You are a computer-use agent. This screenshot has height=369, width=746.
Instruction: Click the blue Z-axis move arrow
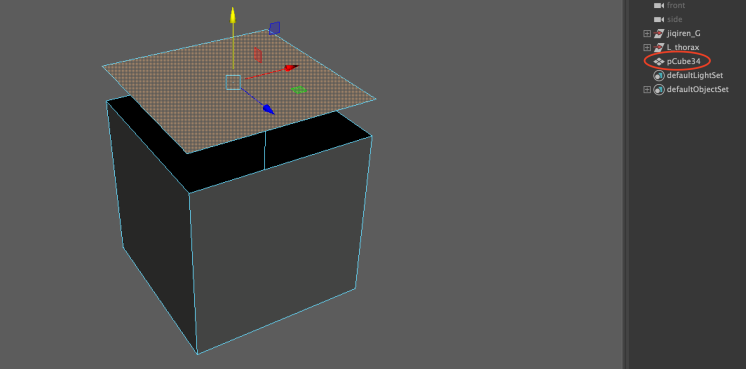(x=269, y=109)
